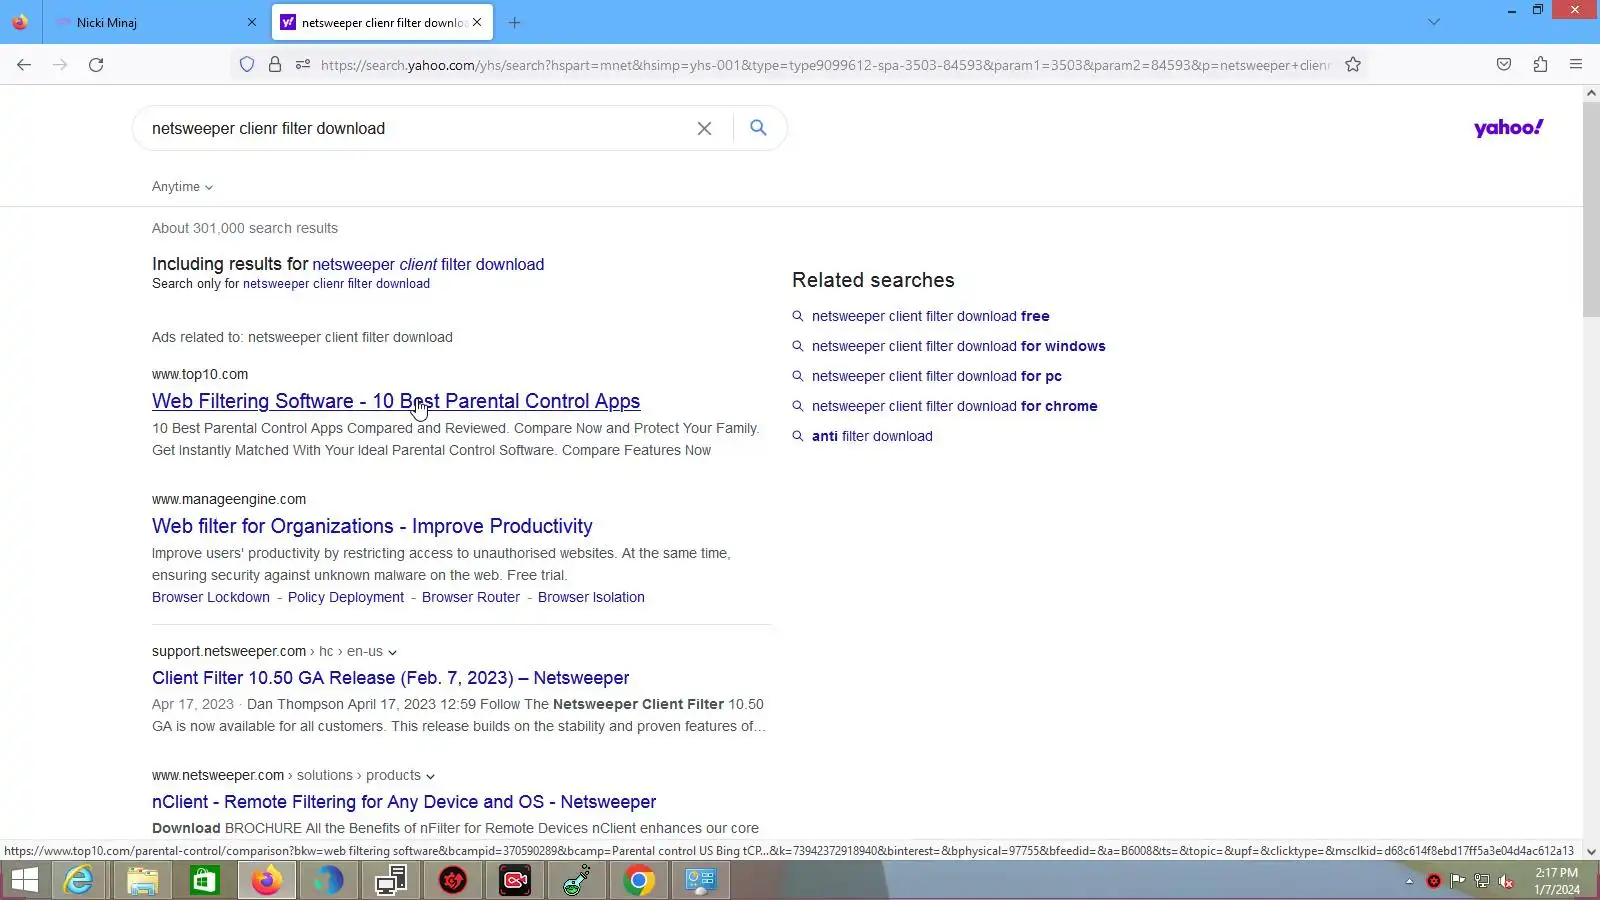This screenshot has width=1600, height=900.
Task: Open the red screen recorder taskbar app
Action: [x=515, y=881]
